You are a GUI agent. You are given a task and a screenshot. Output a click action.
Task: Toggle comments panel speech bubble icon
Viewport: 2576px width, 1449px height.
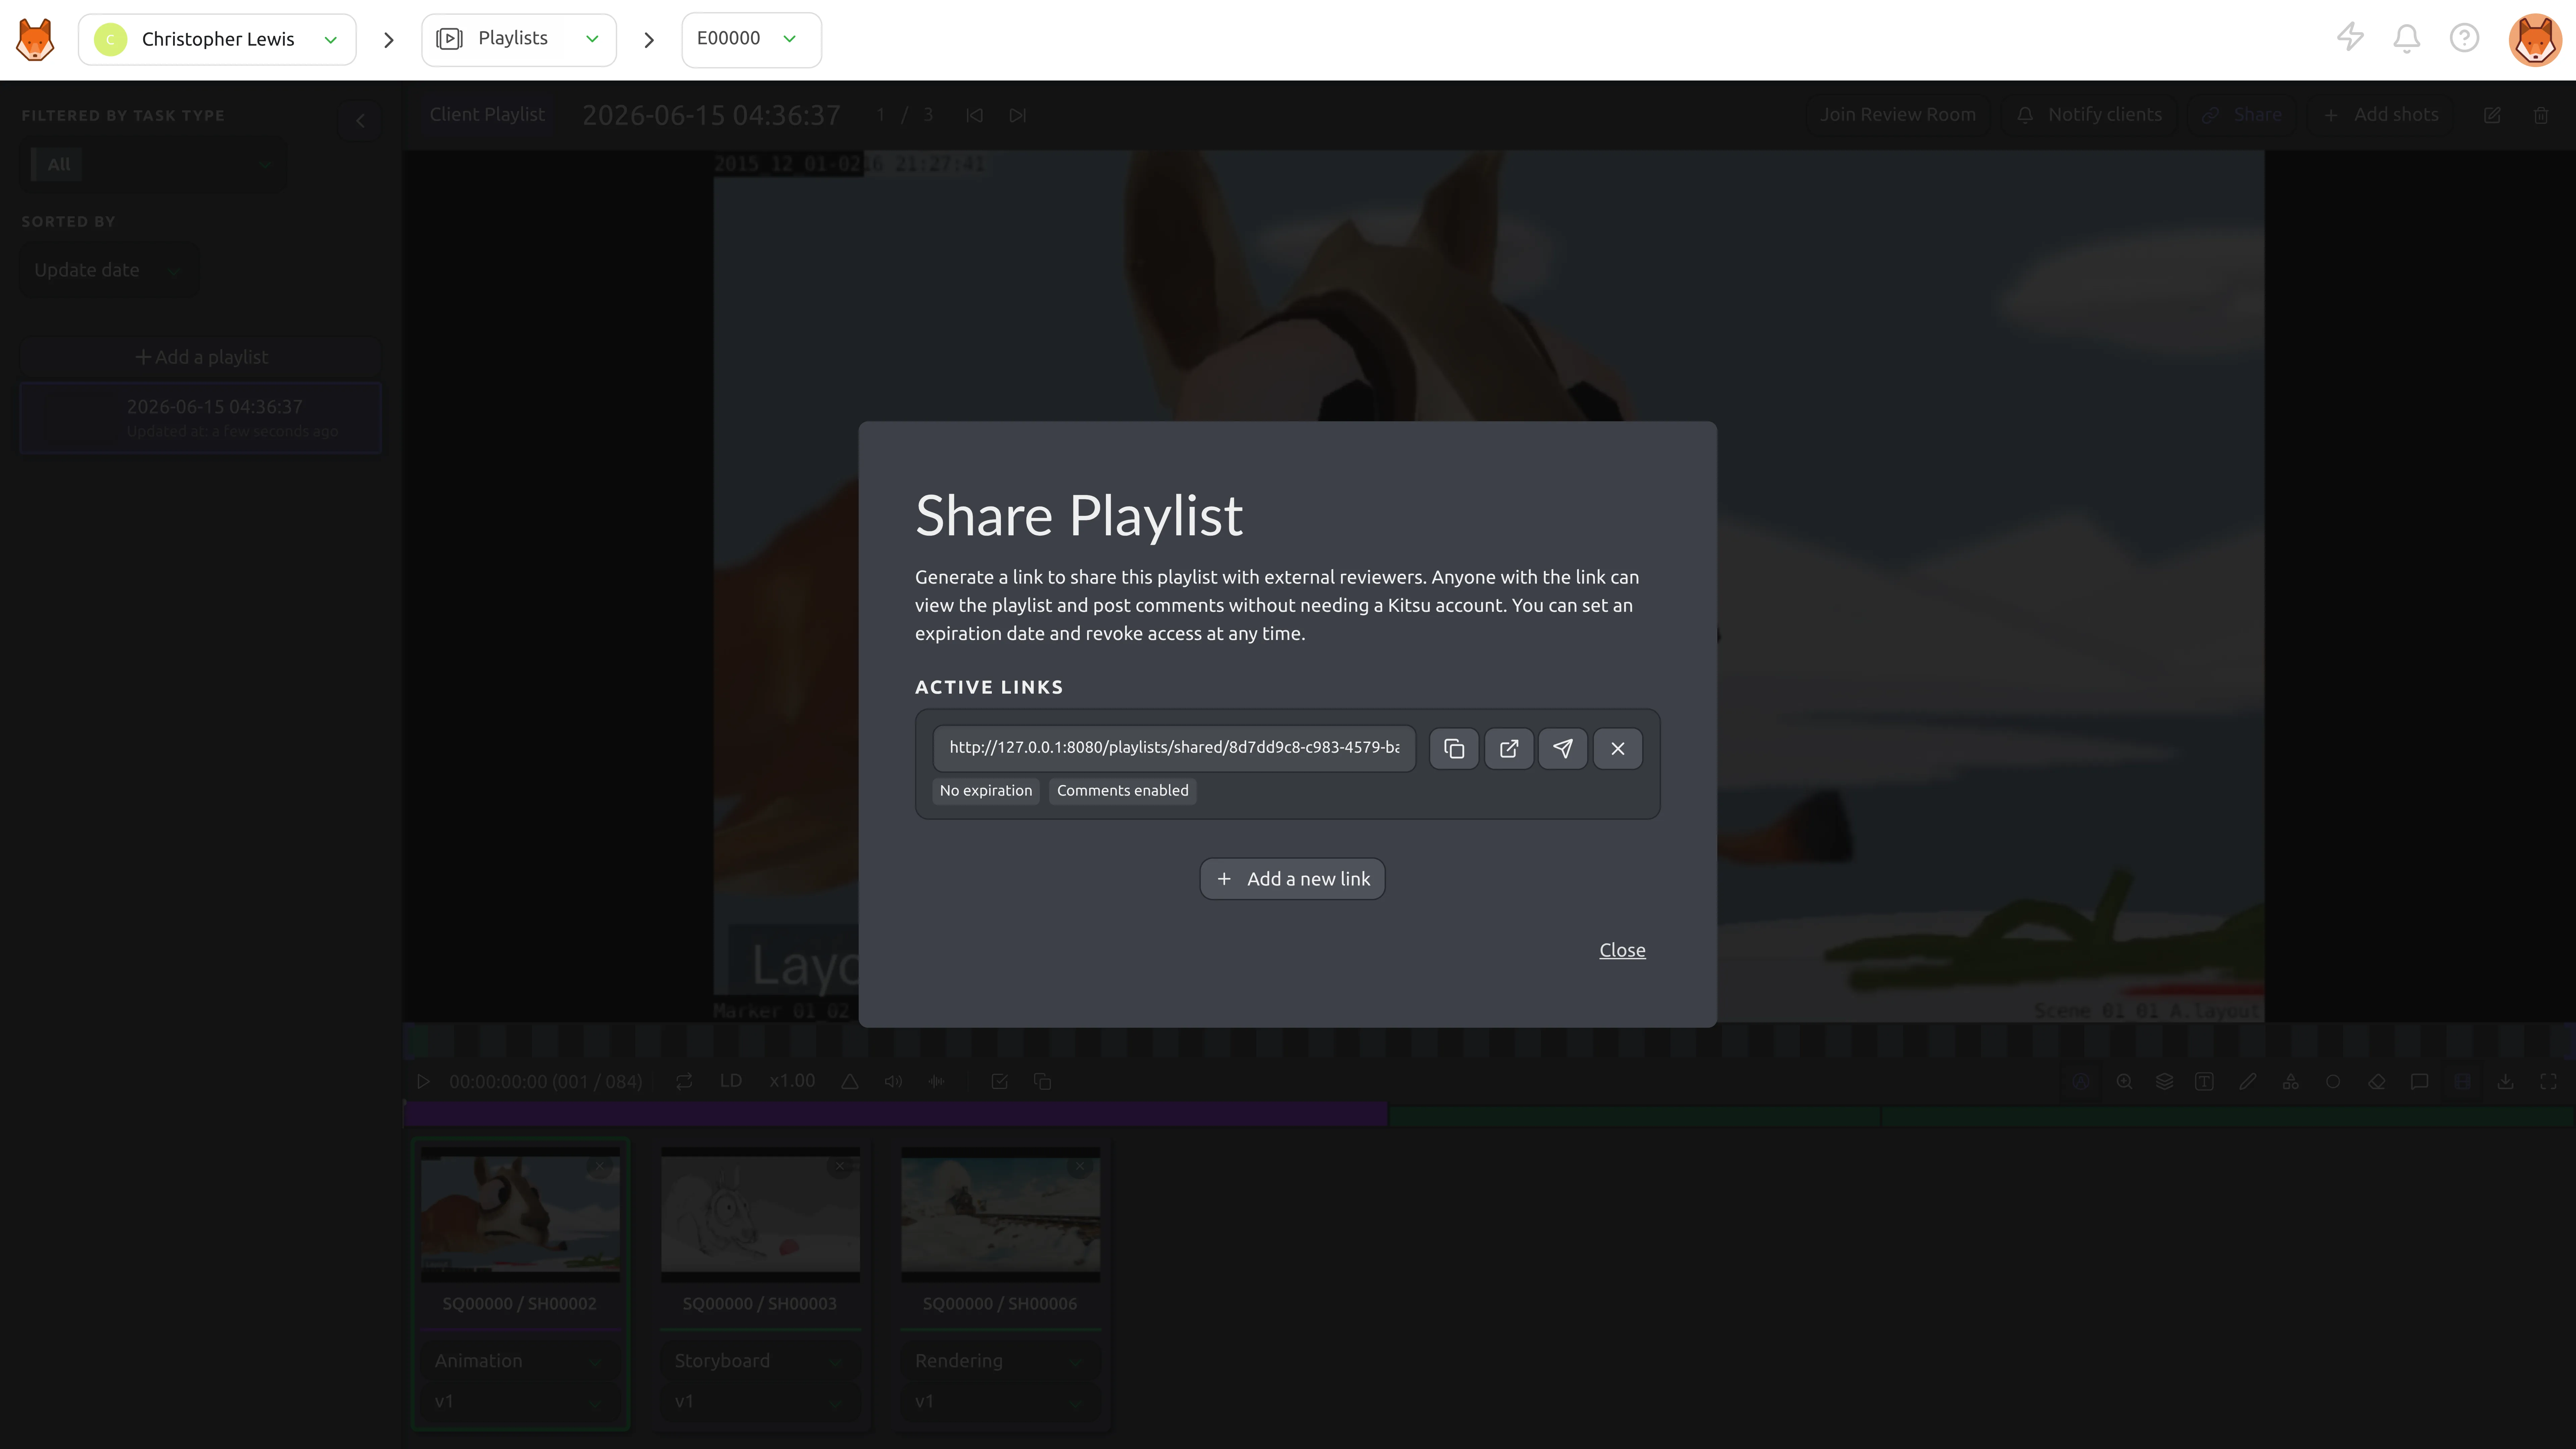(x=2419, y=1082)
